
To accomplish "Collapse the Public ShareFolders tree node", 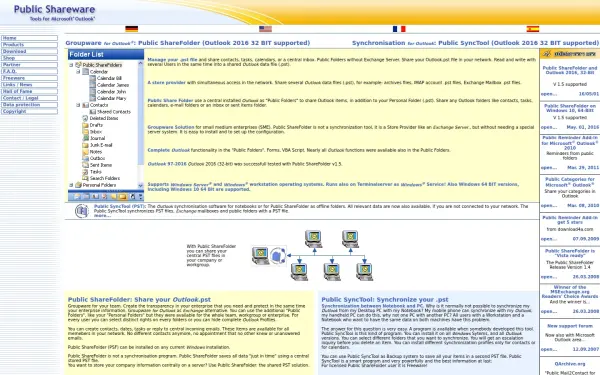I will 71,65.
